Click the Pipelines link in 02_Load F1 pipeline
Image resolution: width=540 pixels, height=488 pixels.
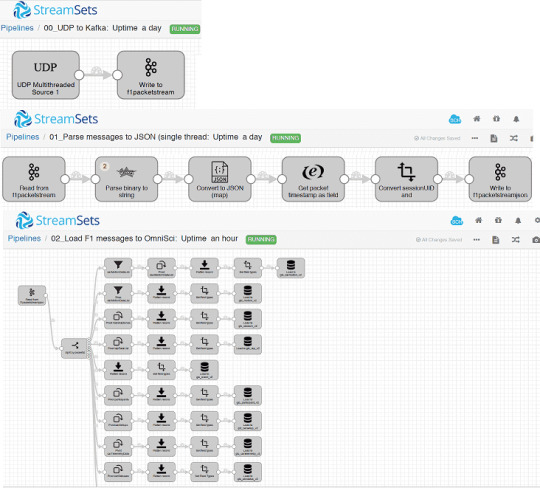coord(24,238)
